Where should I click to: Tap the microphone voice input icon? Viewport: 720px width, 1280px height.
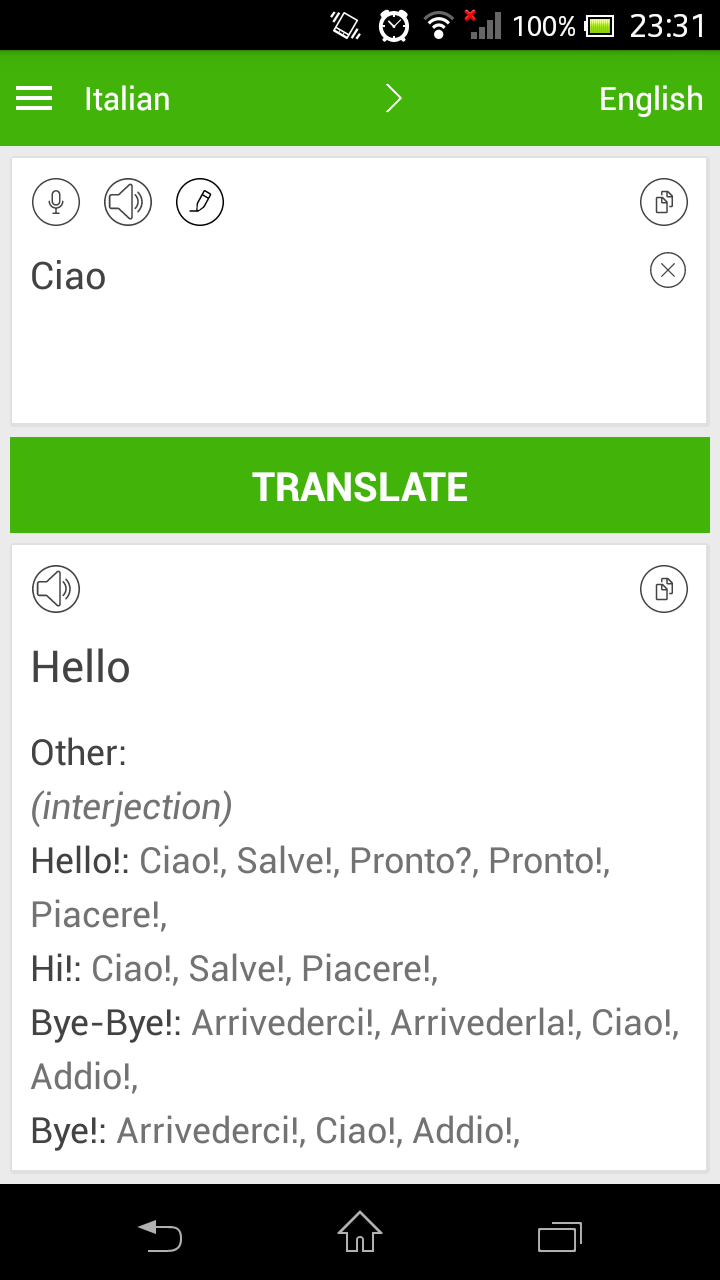point(56,203)
